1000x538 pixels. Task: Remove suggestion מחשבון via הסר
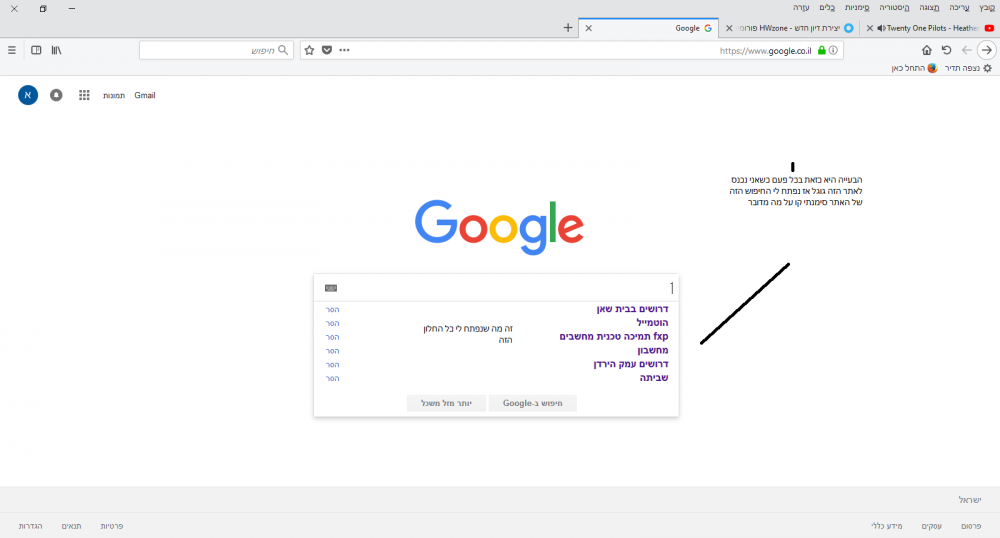[332, 351]
